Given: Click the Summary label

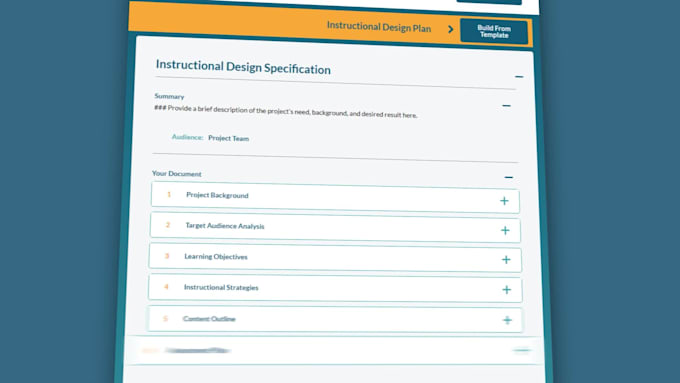Looking at the screenshot, I should click(169, 96).
